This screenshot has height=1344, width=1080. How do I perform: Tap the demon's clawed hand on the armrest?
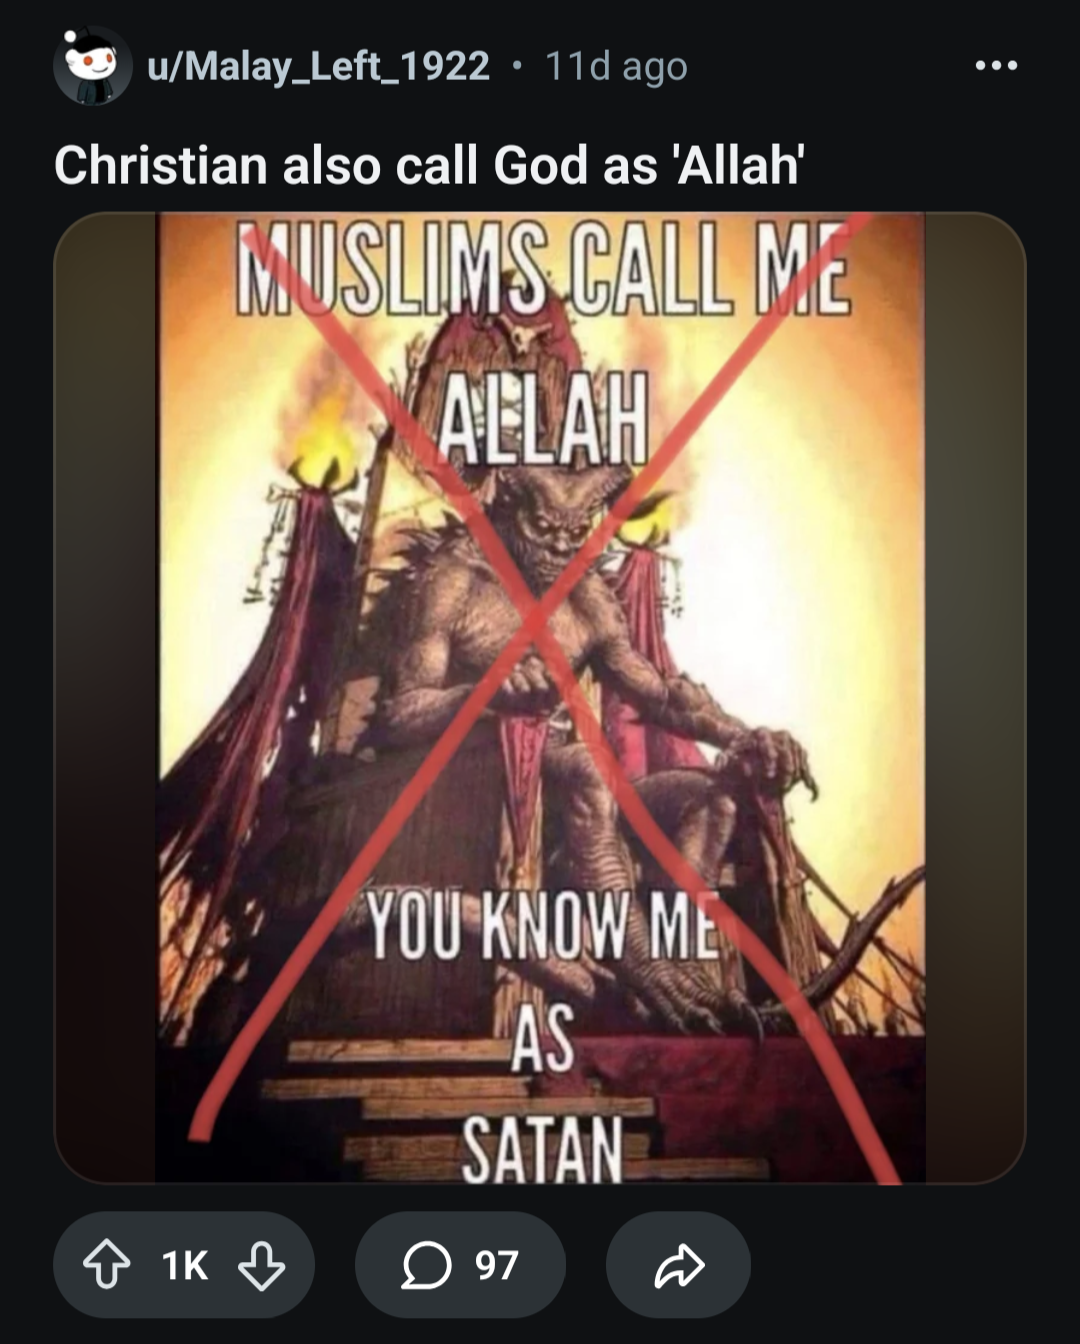[x=772, y=755]
